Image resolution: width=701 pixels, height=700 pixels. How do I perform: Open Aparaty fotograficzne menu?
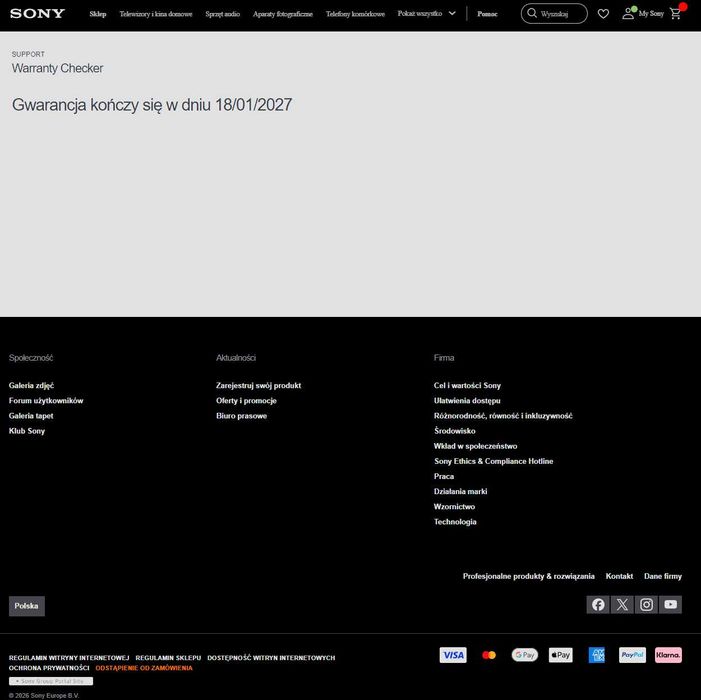[283, 14]
